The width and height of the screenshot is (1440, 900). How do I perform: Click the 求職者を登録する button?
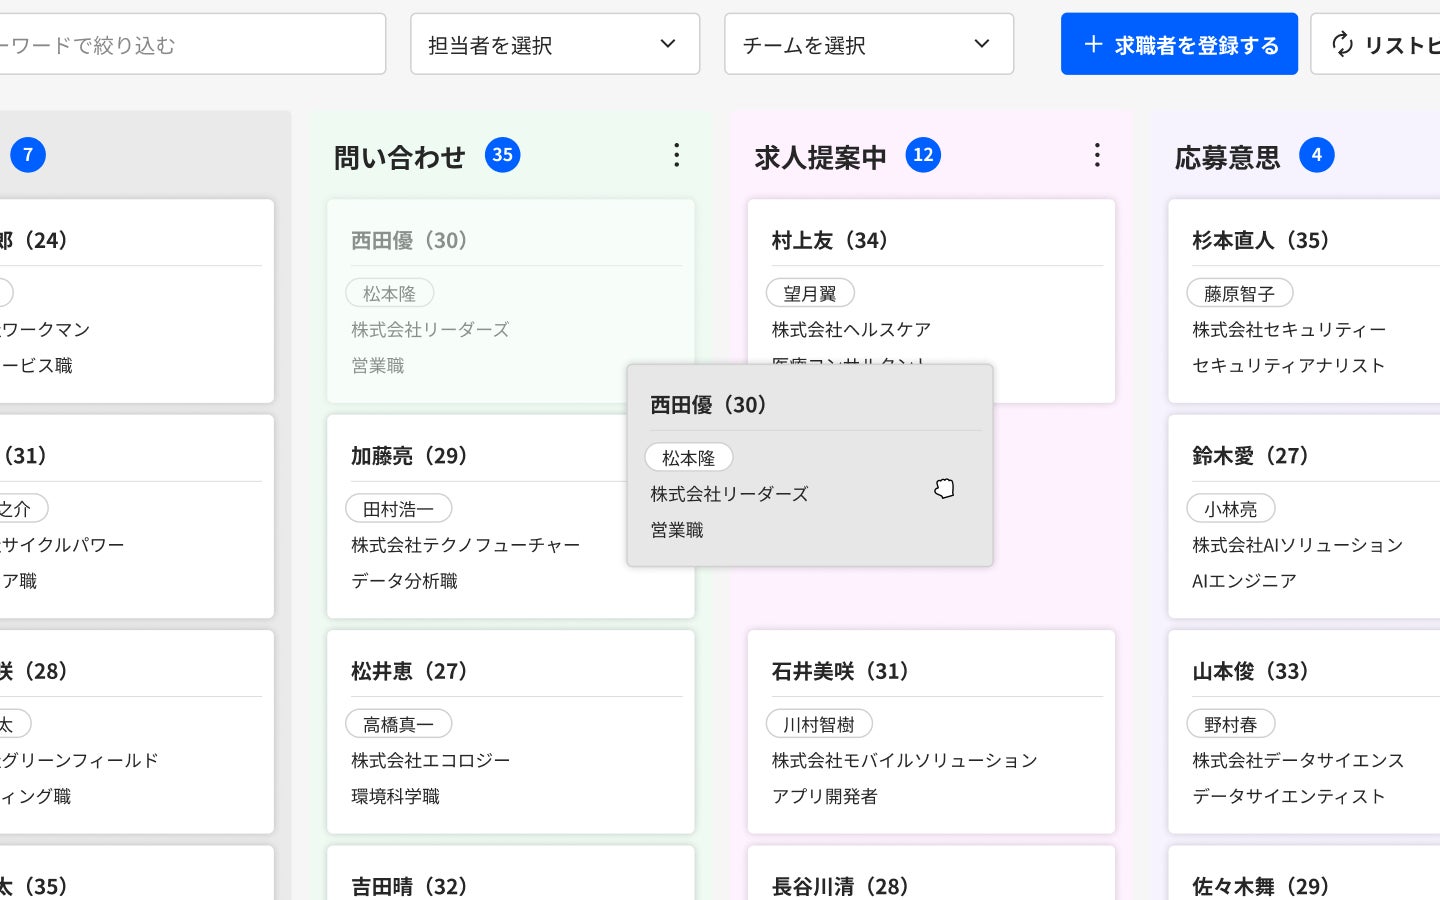tap(1179, 44)
